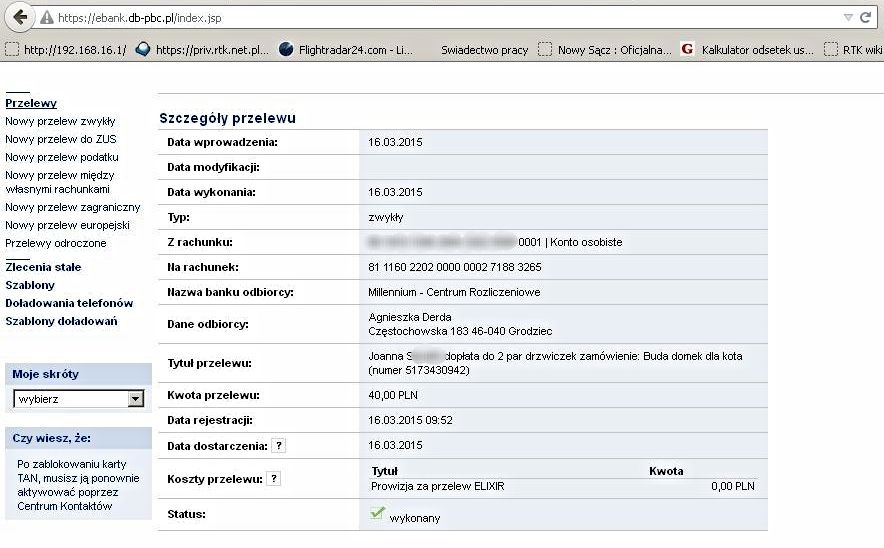Viewport: 884px width, 548px height.
Task: Click the site security warning icon
Action: pos(46,18)
